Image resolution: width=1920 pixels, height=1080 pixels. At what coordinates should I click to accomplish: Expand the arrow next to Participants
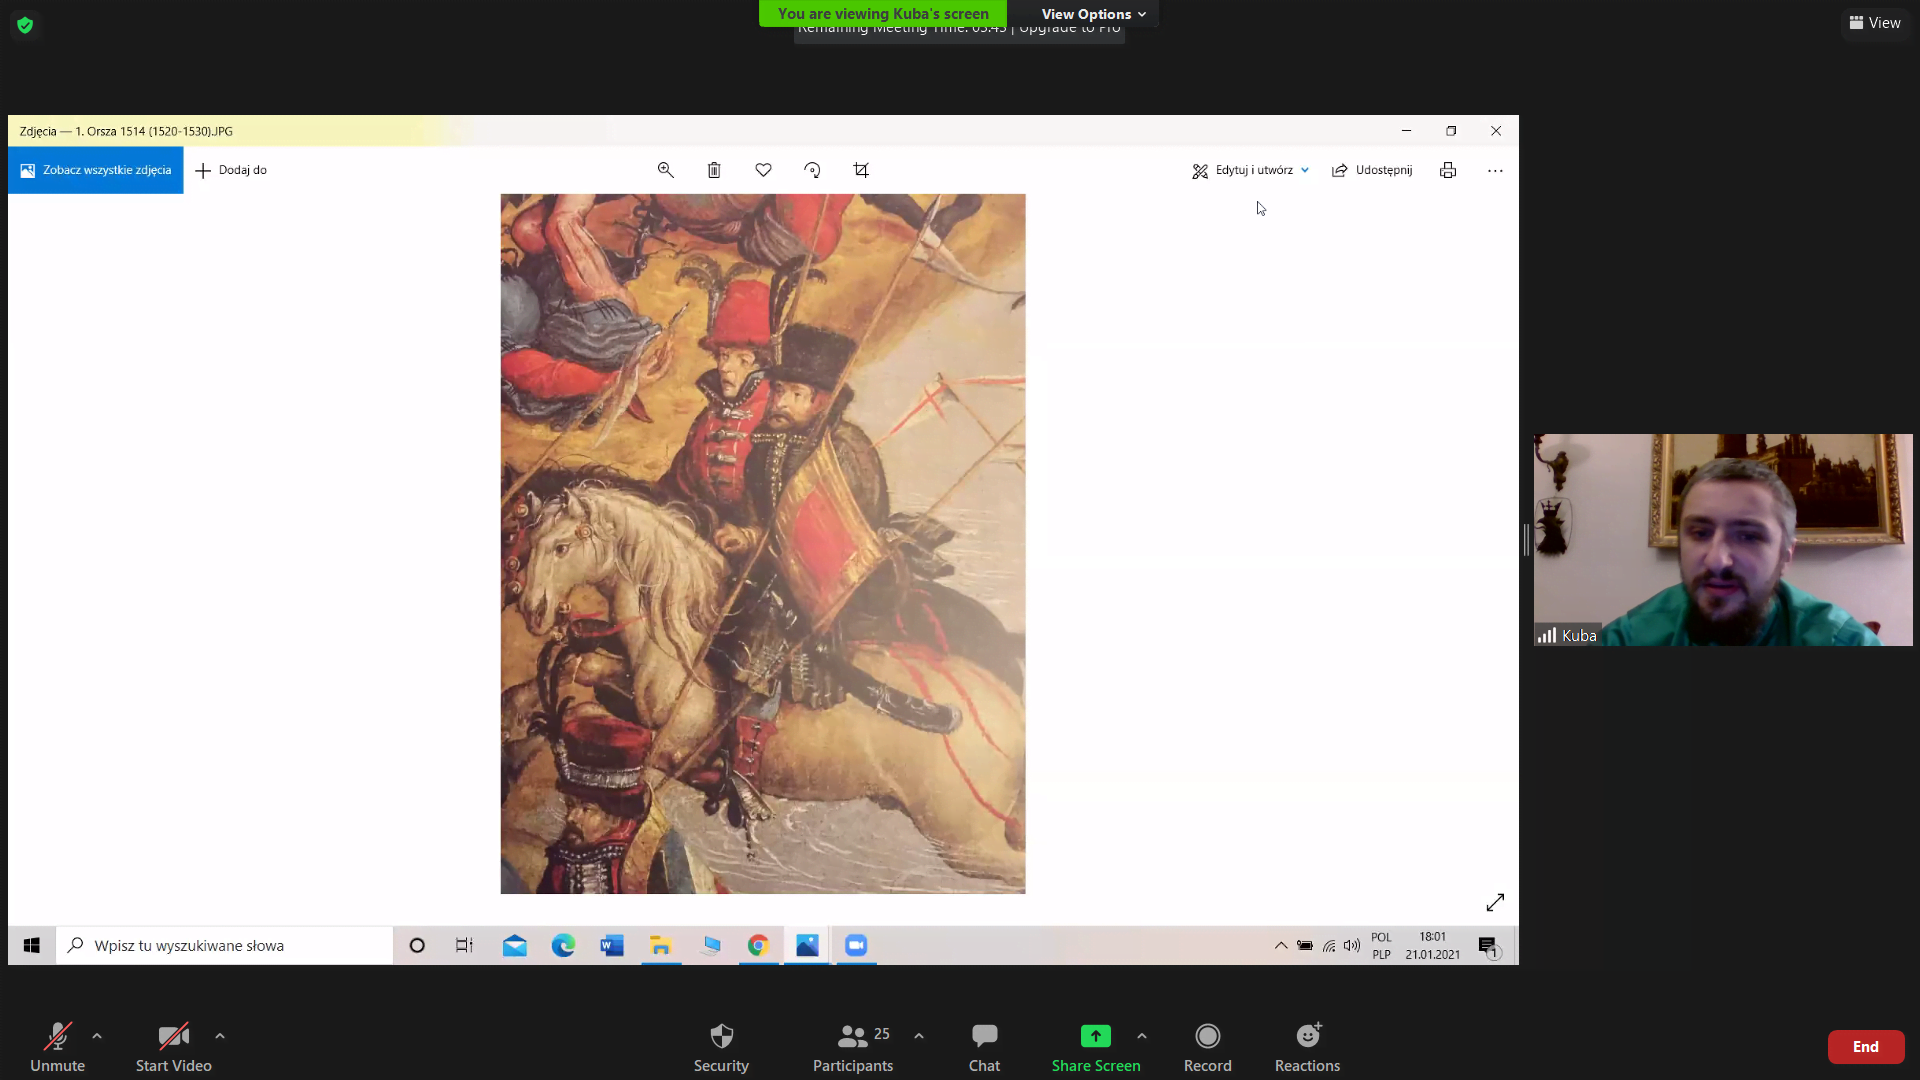(919, 1036)
